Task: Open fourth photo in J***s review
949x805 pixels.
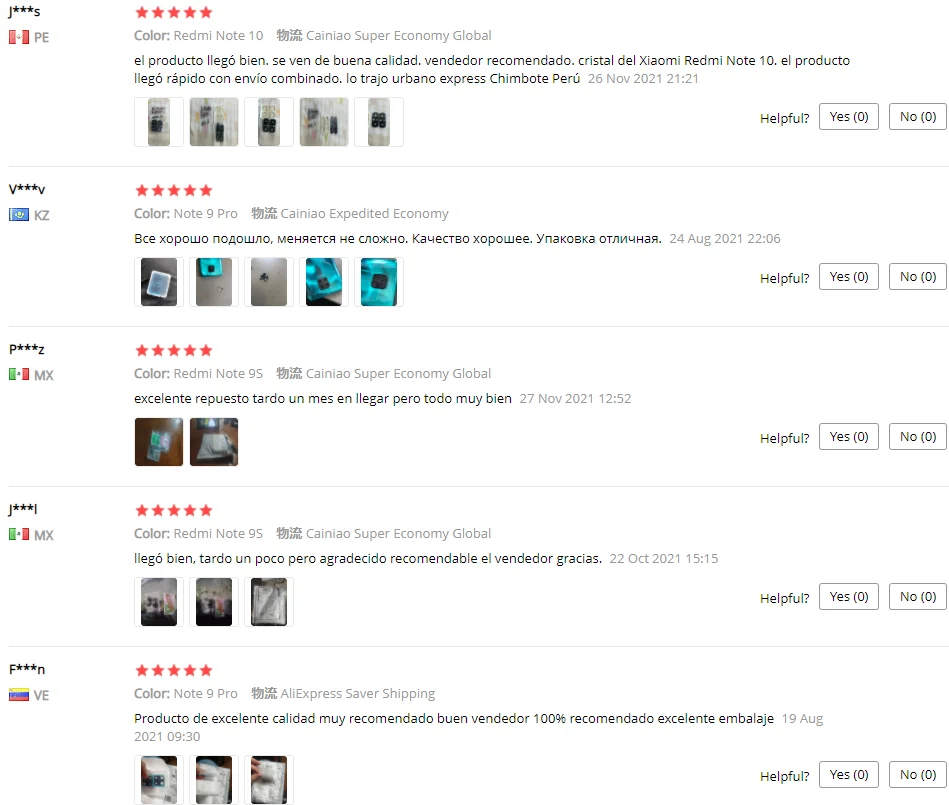Action: (x=324, y=122)
